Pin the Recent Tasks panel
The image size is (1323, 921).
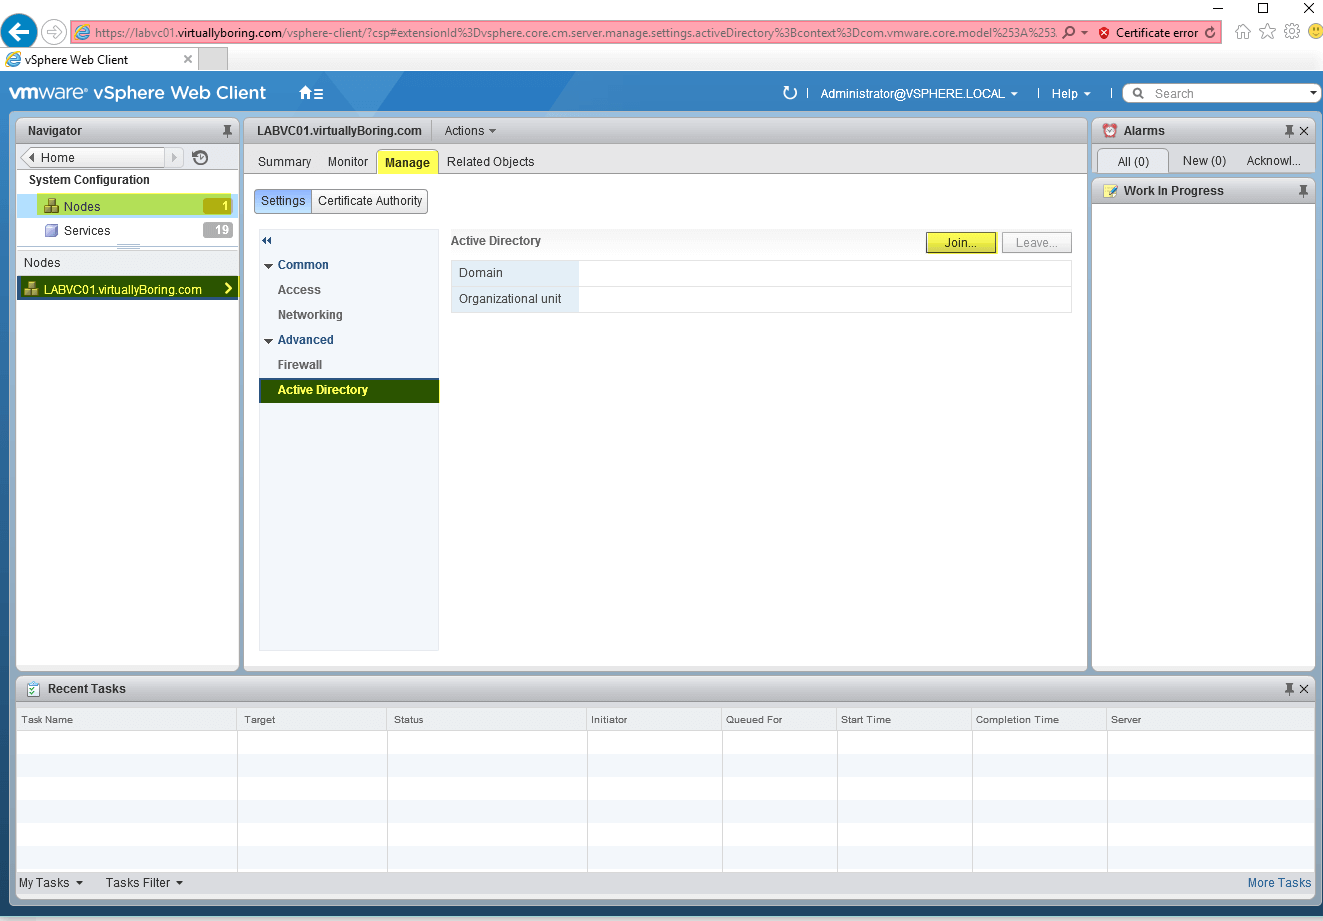point(1289,689)
